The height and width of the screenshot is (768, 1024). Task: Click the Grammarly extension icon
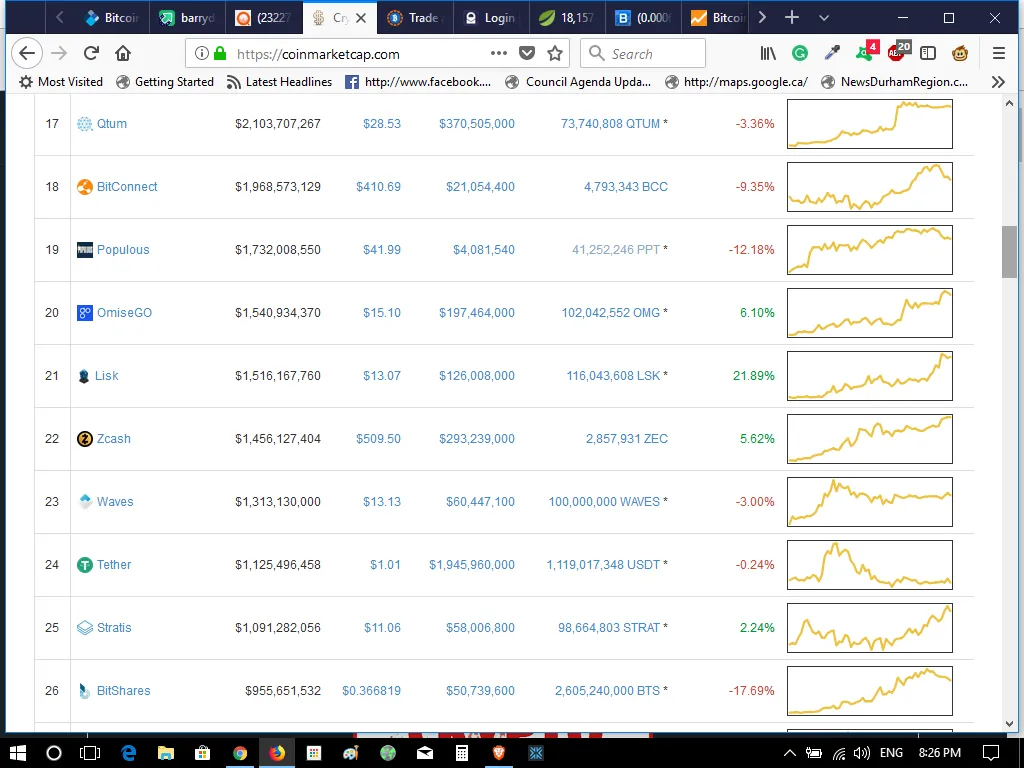(799, 54)
